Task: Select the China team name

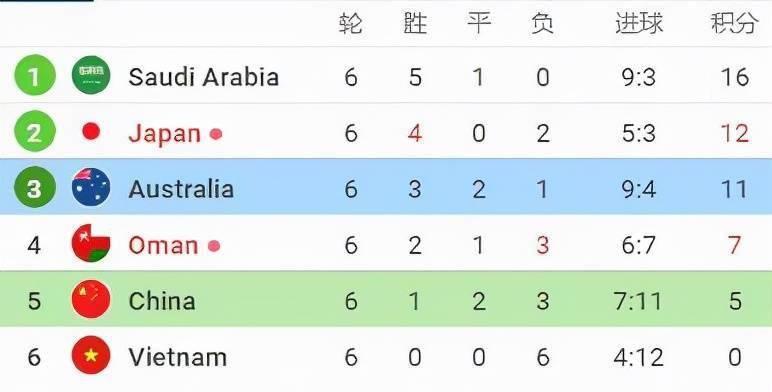Action: [161, 301]
